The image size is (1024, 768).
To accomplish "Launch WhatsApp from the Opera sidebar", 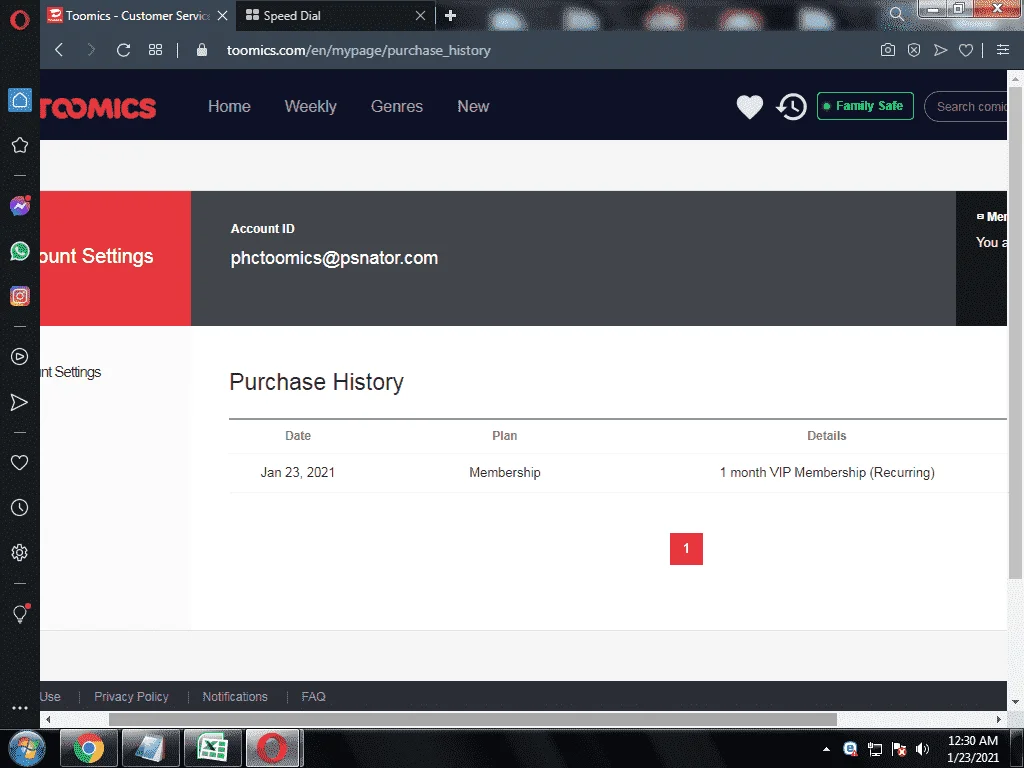I will point(20,251).
